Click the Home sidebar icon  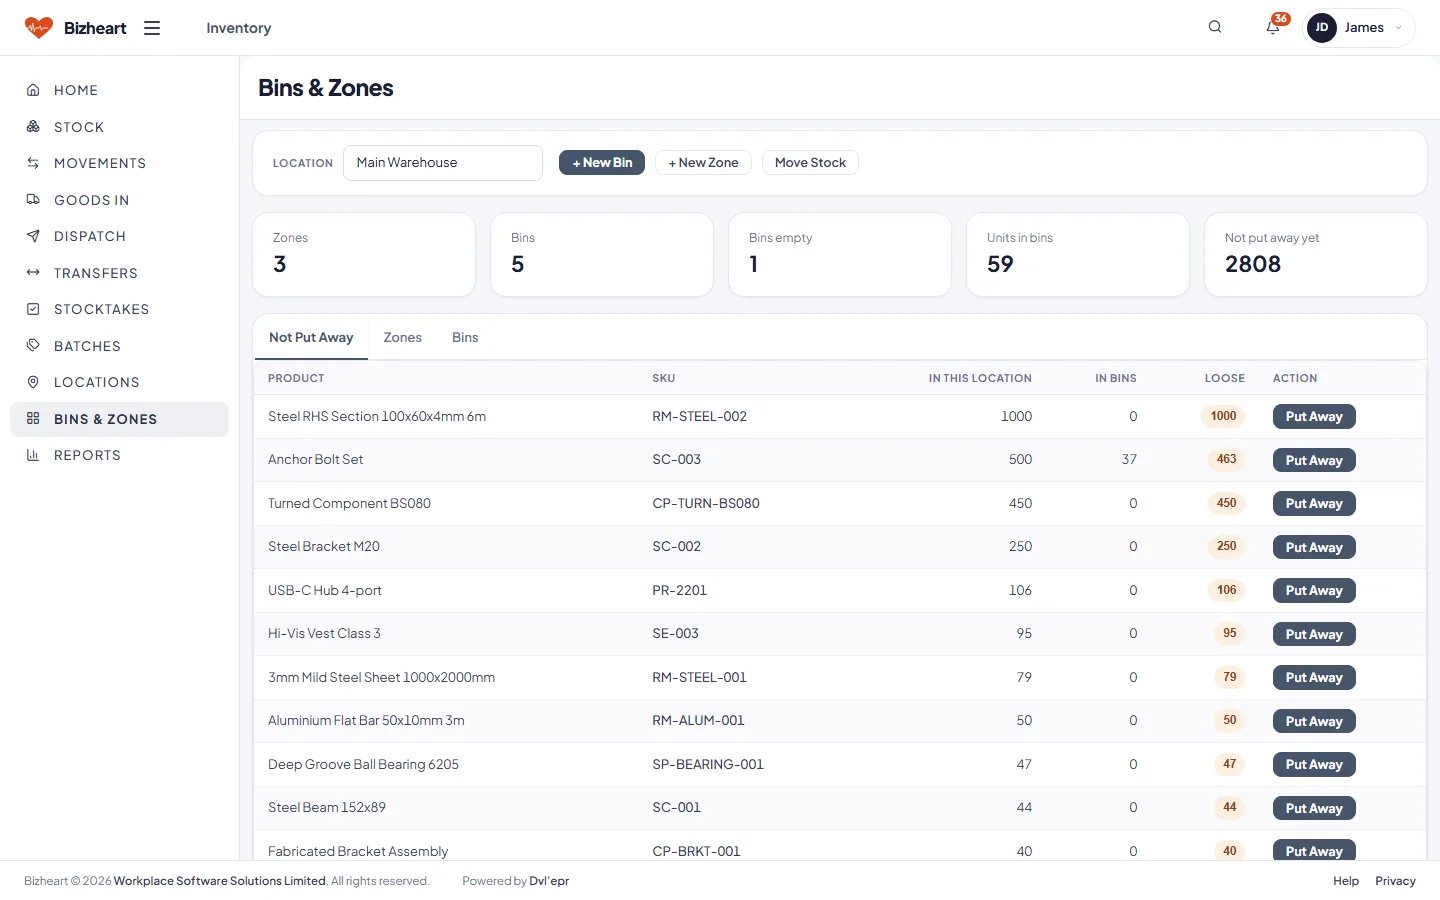pyautogui.click(x=33, y=90)
